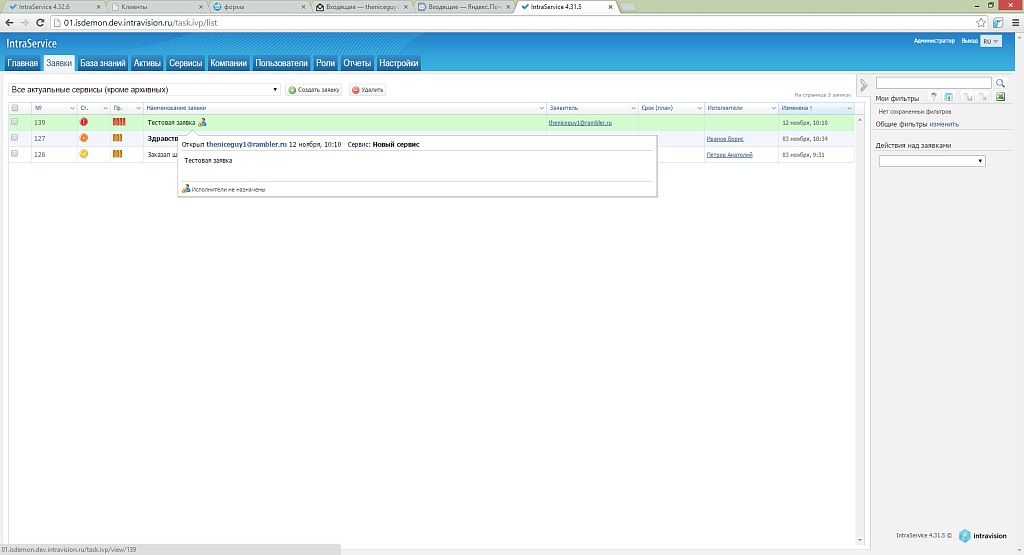Click the priority bars icon in row 127
1024x555 pixels.
[118, 138]
